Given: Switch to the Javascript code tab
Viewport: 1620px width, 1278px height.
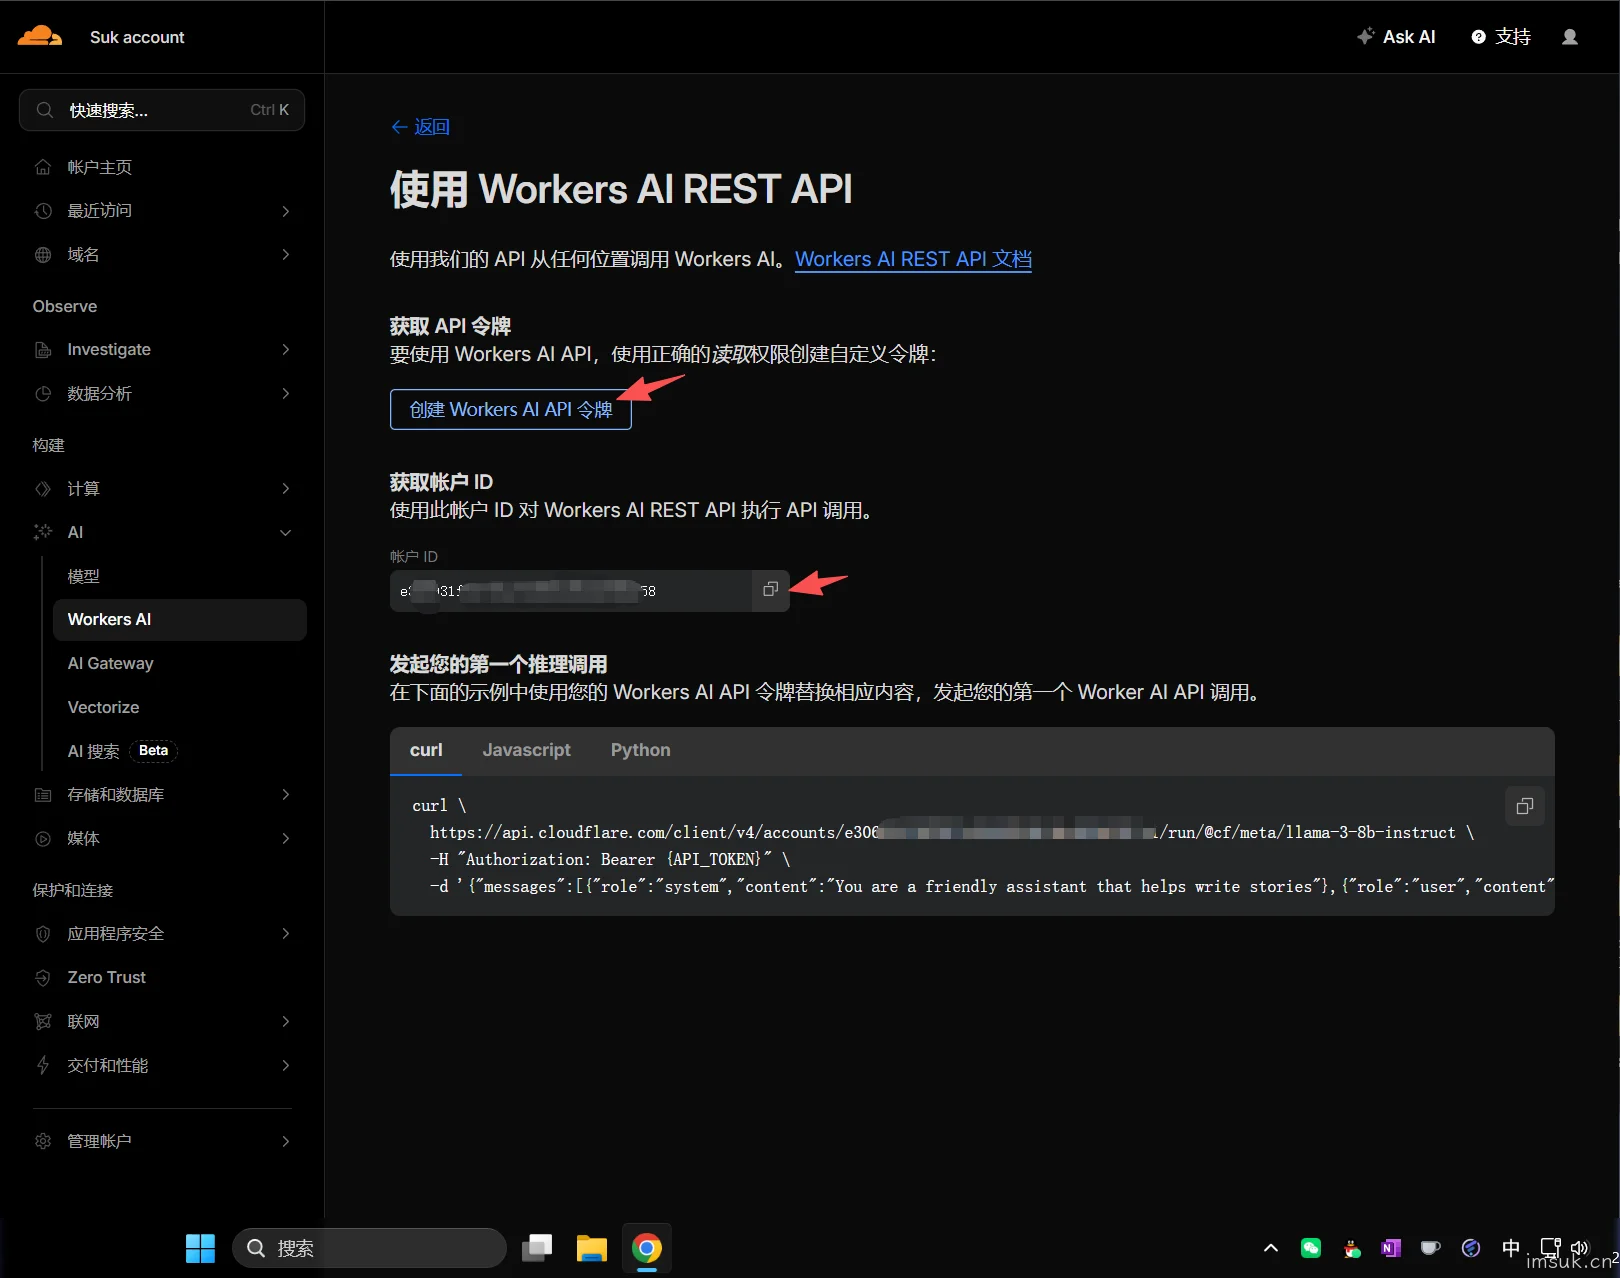Looking at the screenshot, I should (526, 750).
